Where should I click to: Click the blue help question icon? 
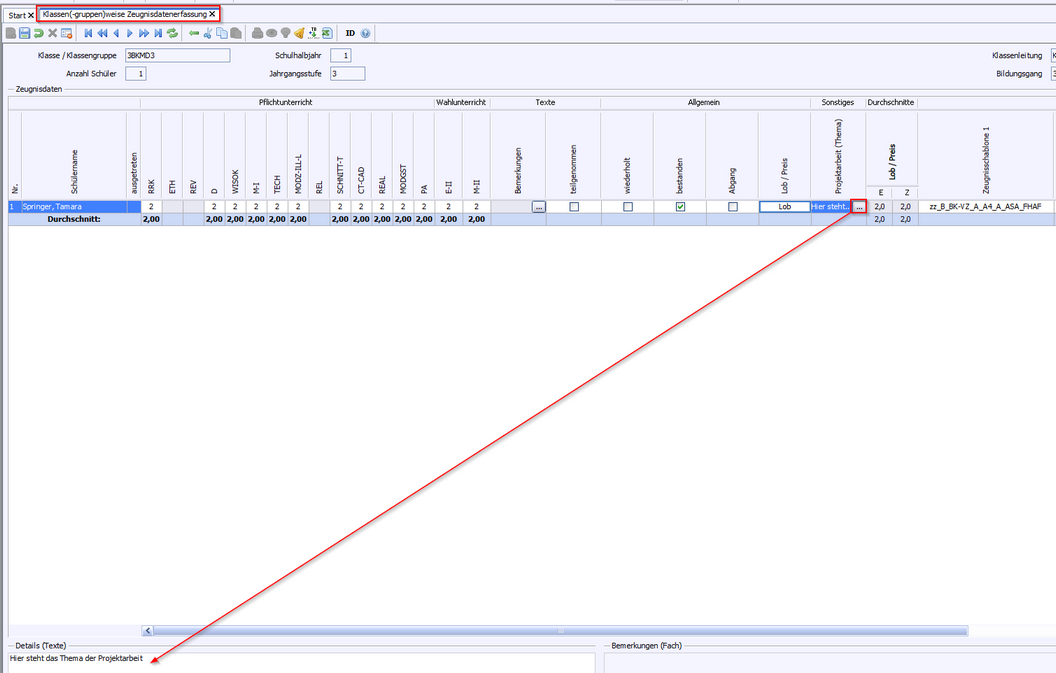(365, 33)
